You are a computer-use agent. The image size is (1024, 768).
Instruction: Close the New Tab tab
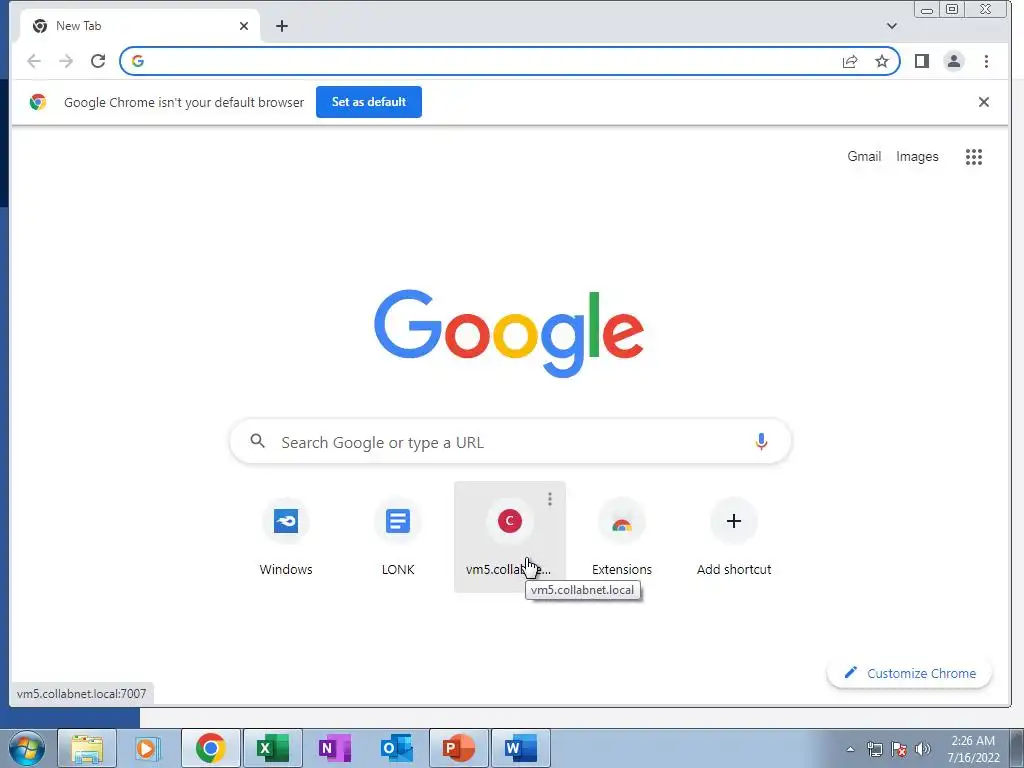click(x=244, y=26)
